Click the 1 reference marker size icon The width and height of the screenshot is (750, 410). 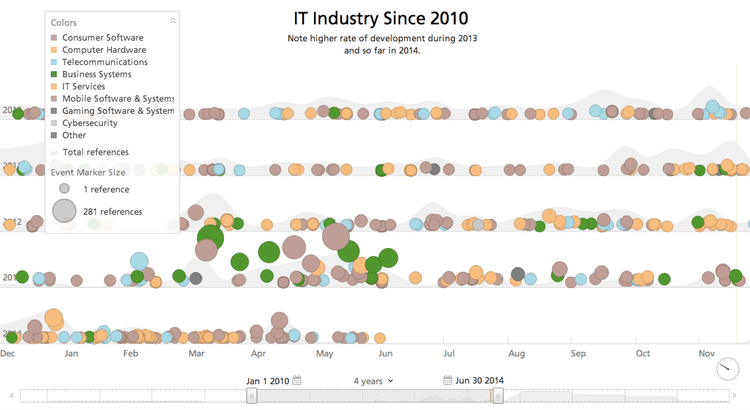(x=64, y=188)
